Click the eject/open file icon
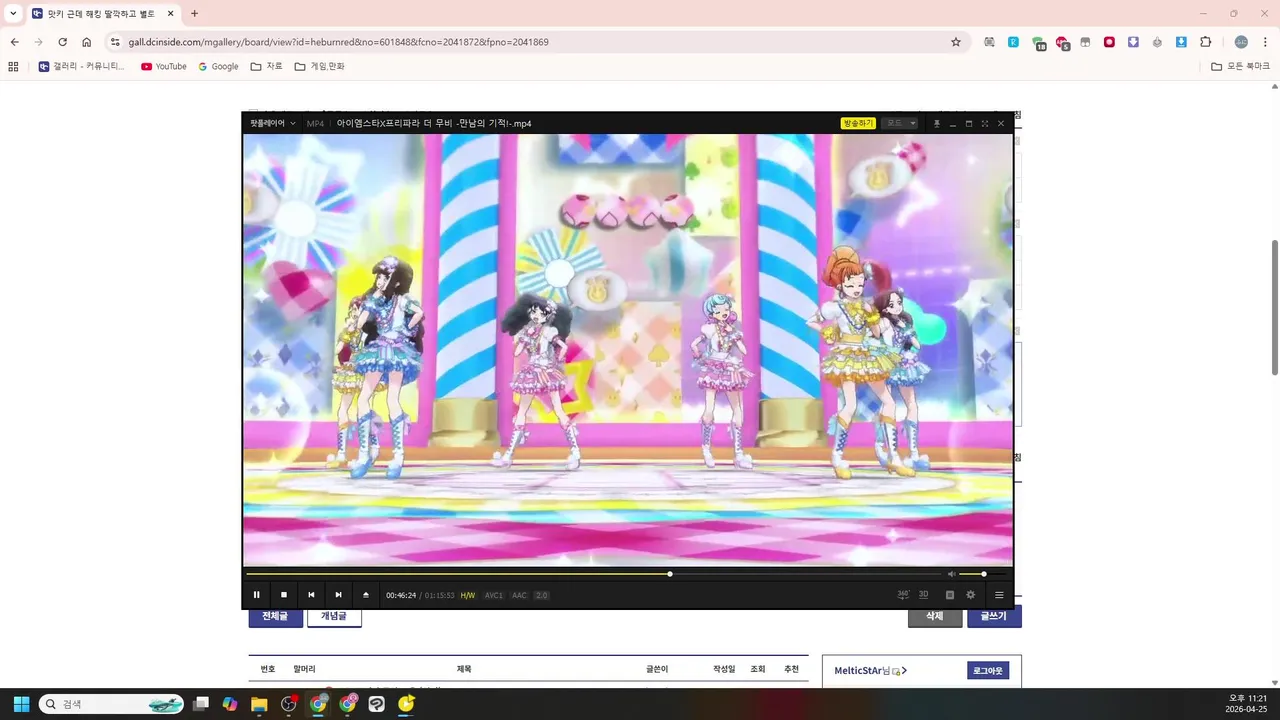The image size is (1280, 720). tap(366, 595)
